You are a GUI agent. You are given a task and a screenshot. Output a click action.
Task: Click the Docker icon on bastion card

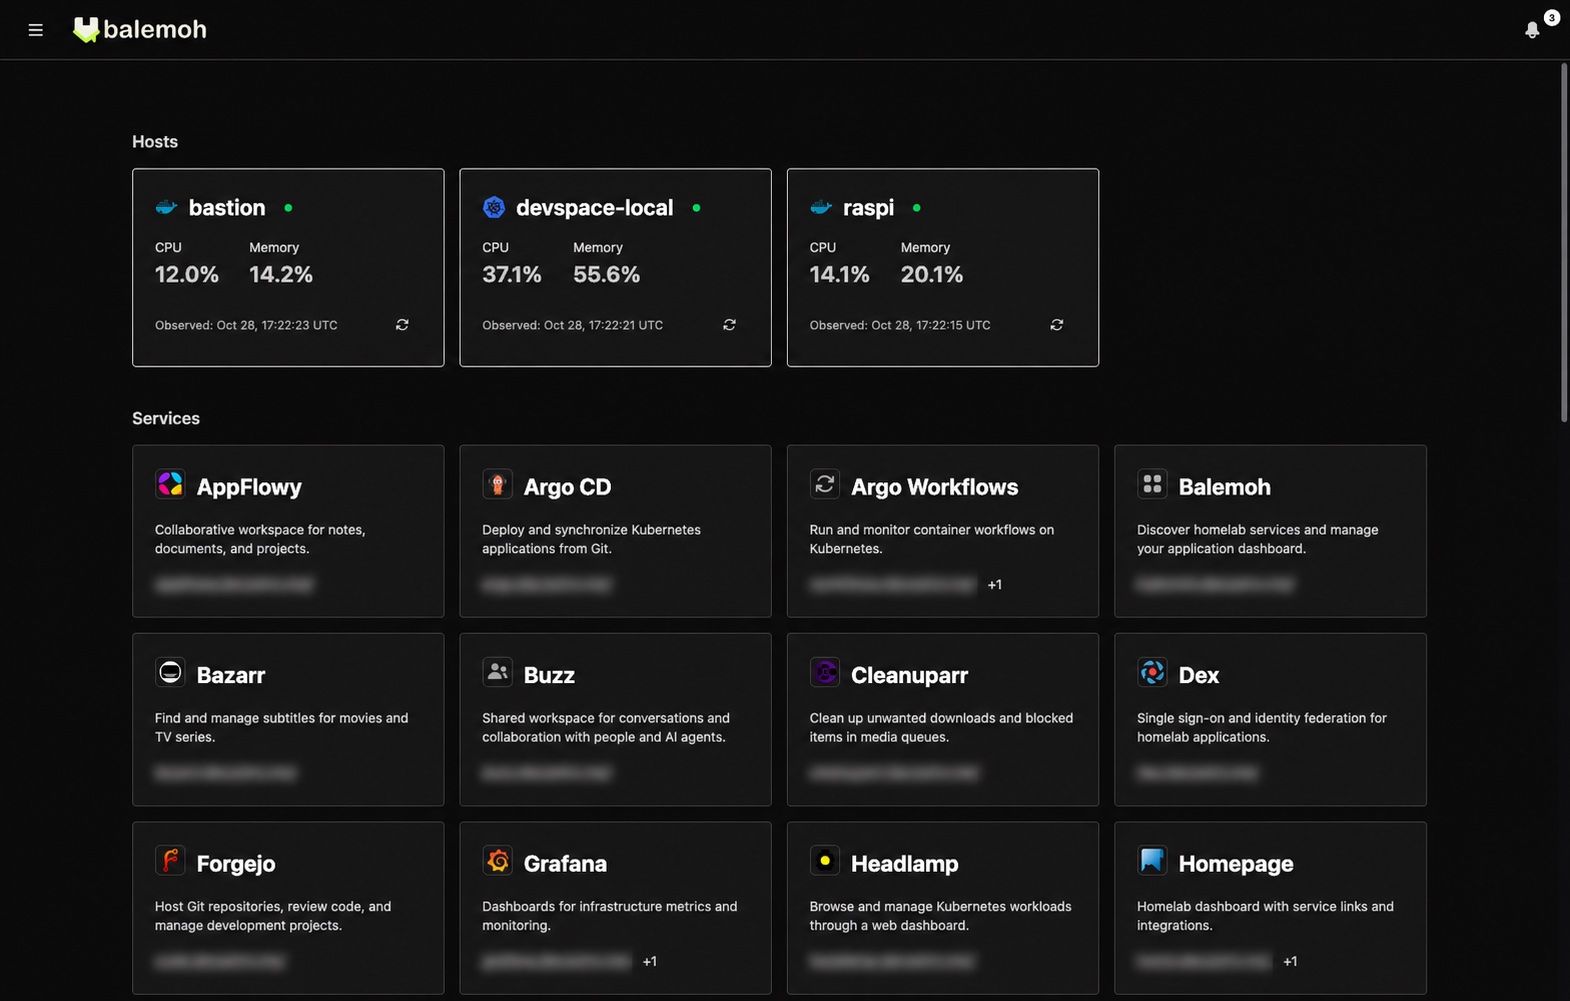166,207
